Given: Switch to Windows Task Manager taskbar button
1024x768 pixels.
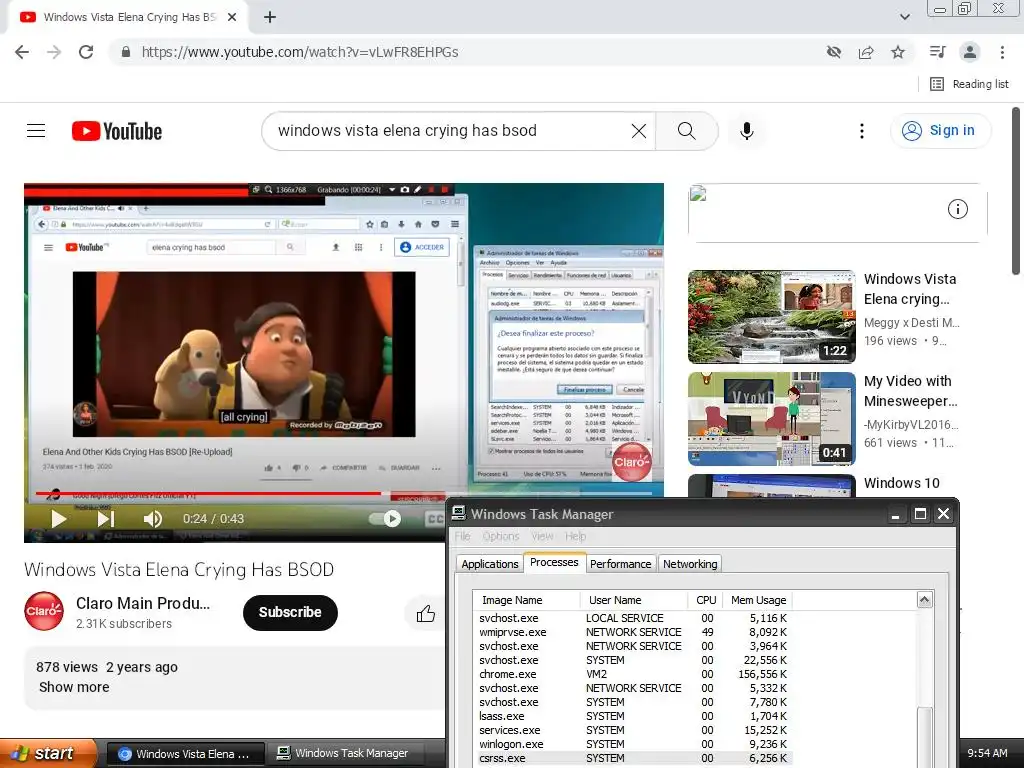Looking at the screenshot, I should tap(343, 754).
